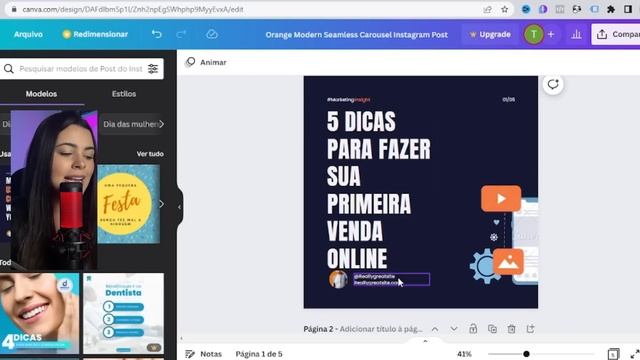The height and width of the screenshot is (360, 640).
Task: Click the template search field
Action: [x=81, y=69]
